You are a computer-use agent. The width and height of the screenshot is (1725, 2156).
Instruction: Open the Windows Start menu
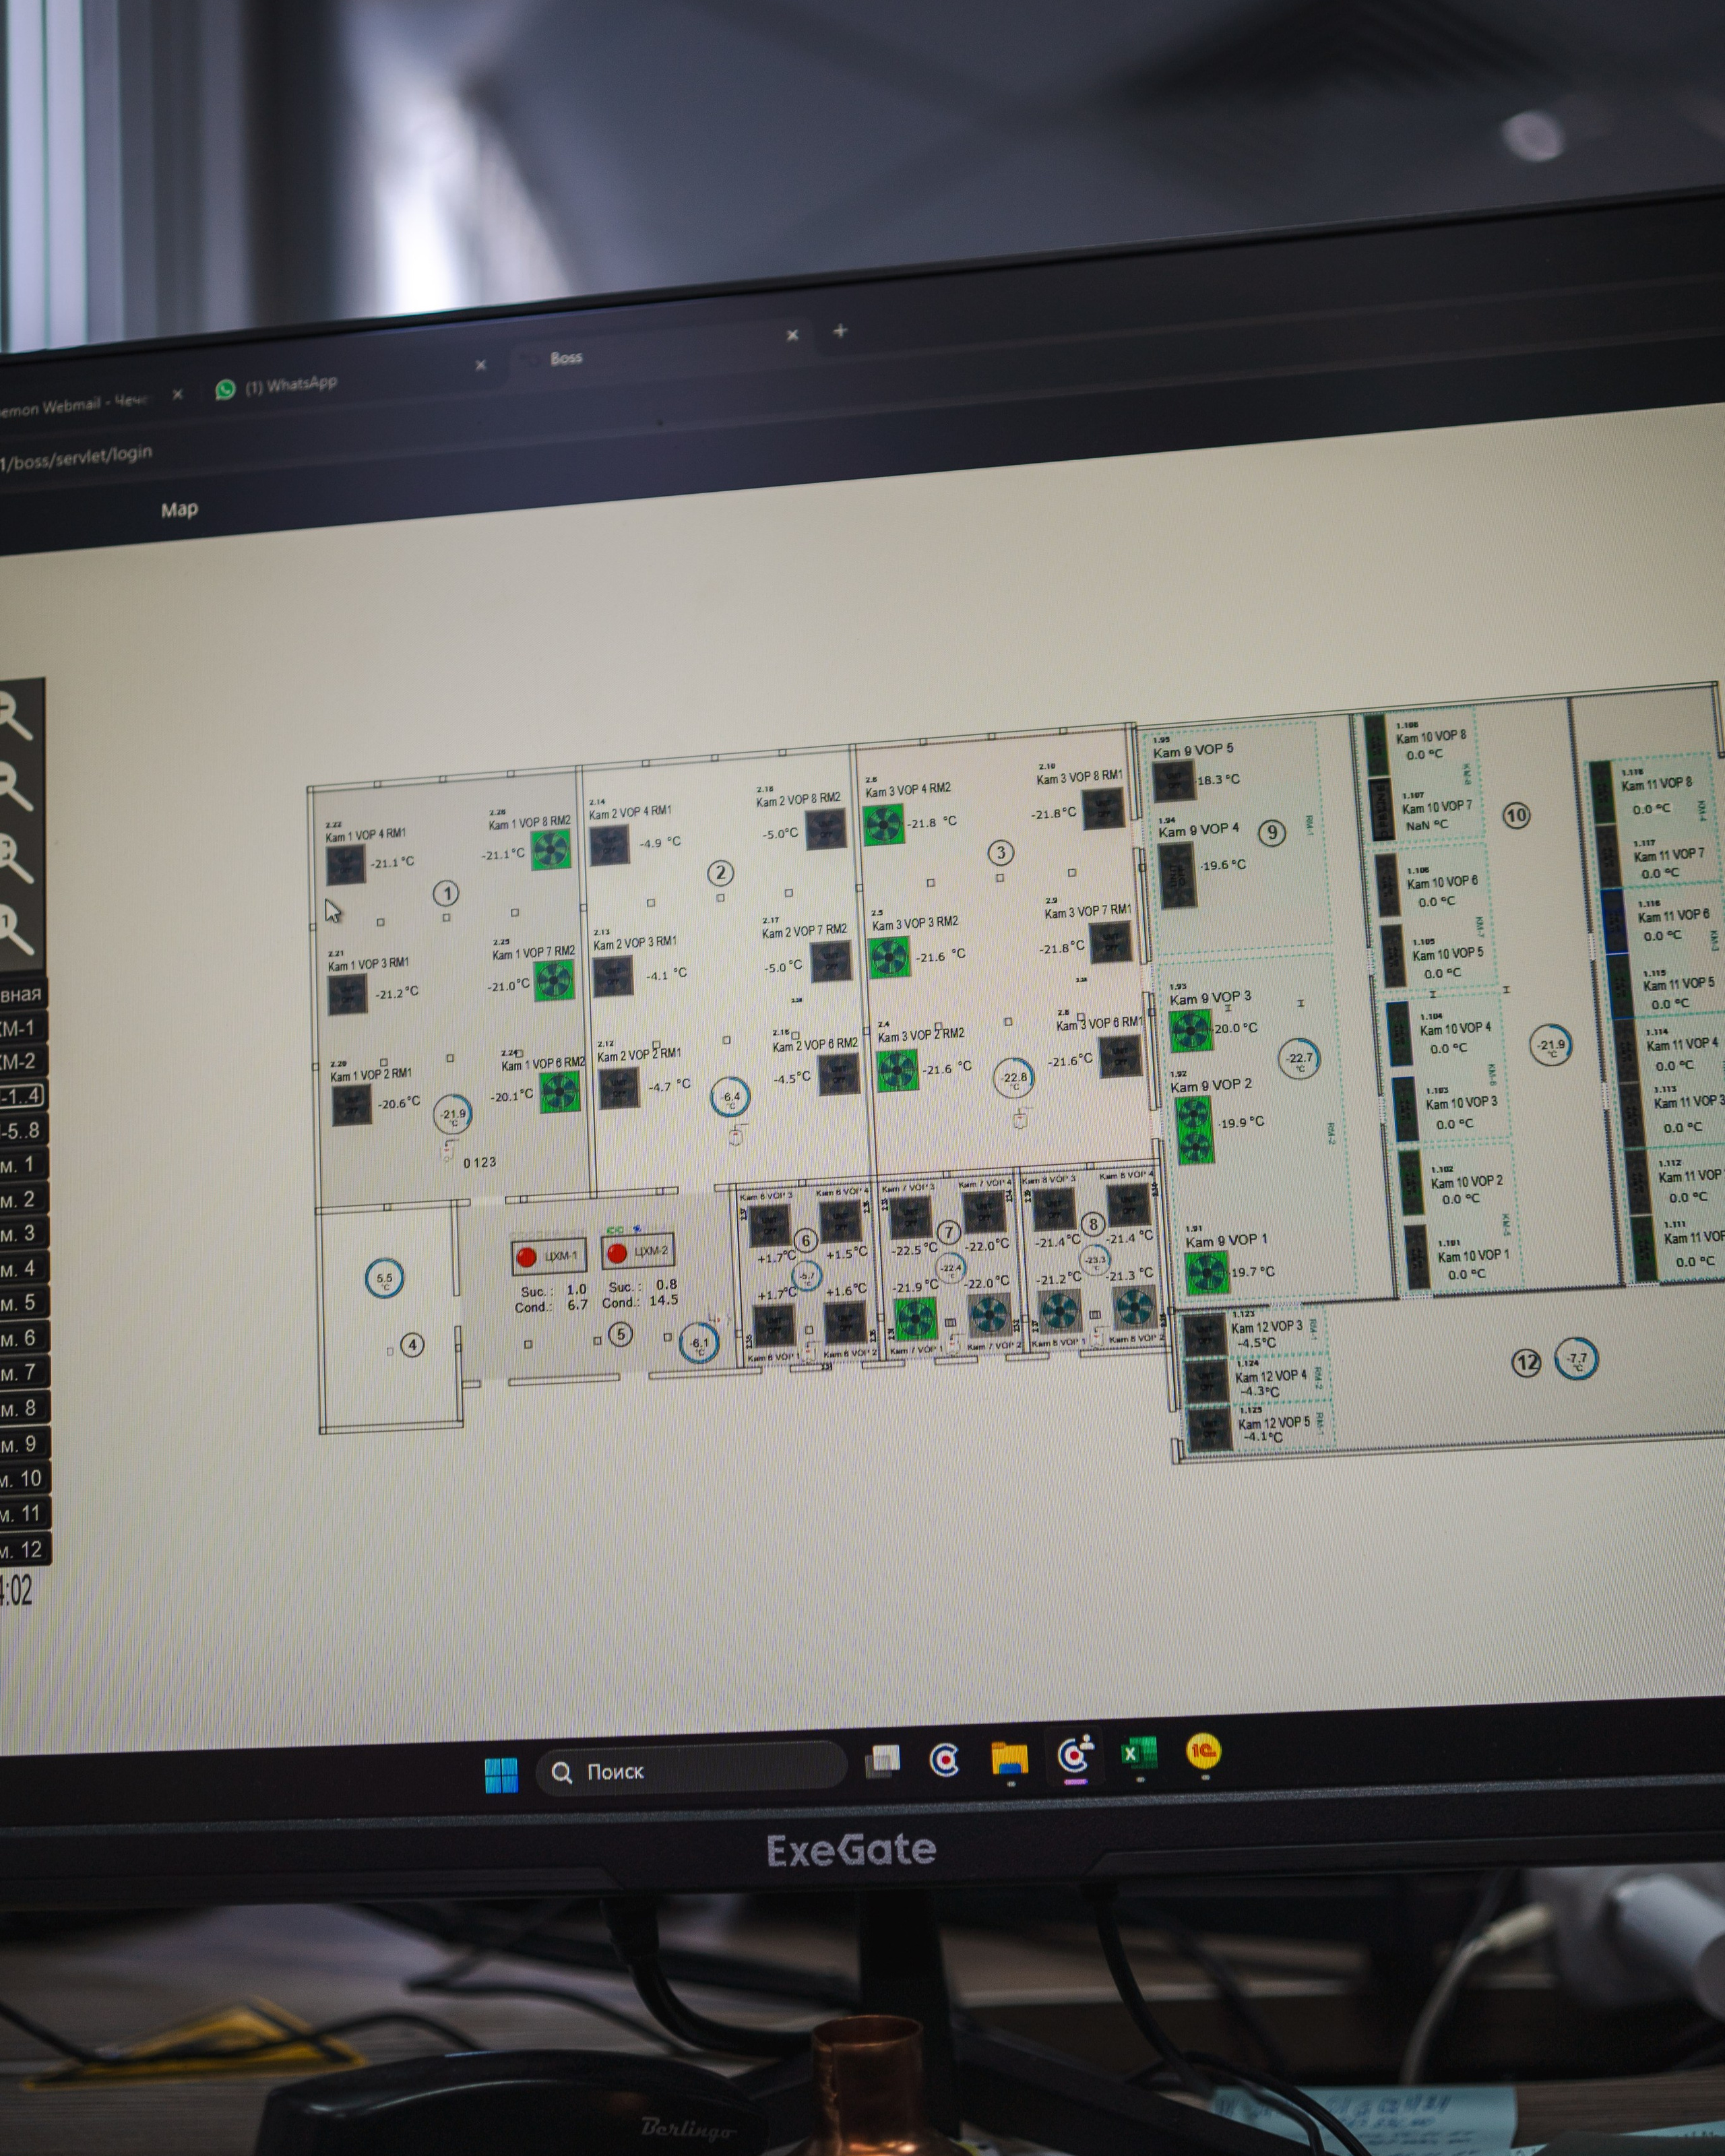pyautogui.click(x=501, y=1775)
